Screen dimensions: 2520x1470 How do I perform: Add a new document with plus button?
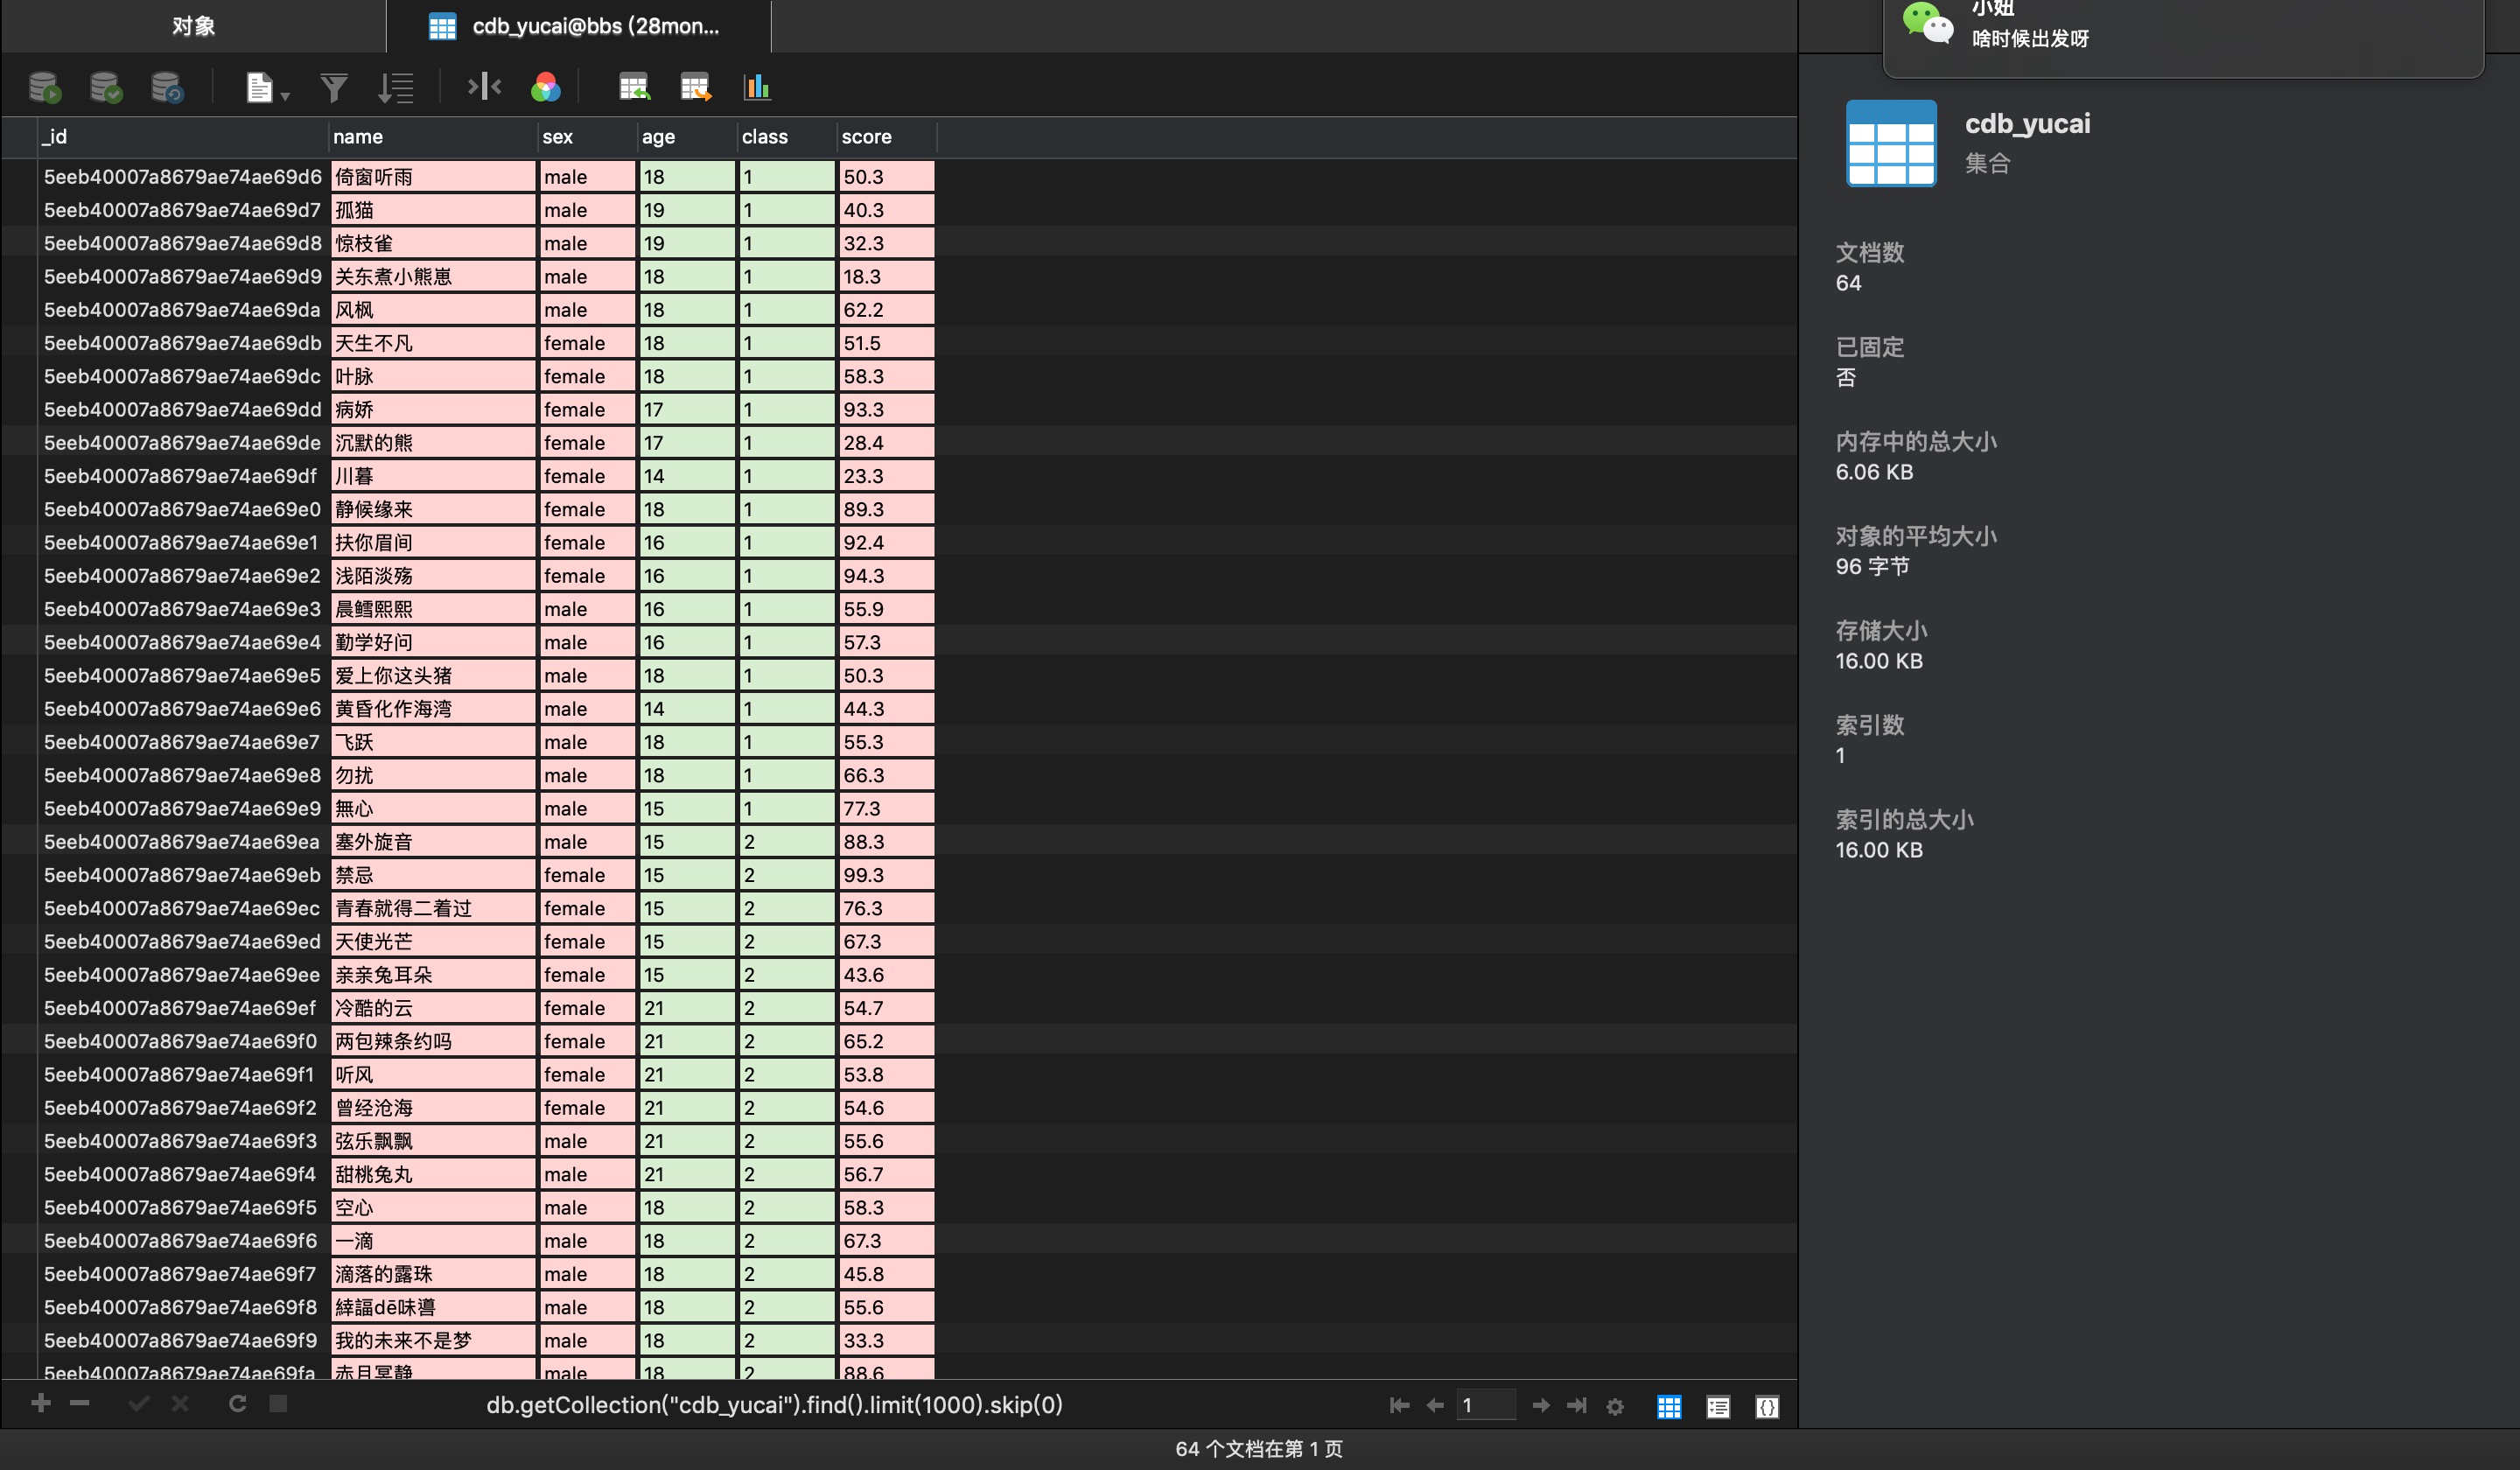(41, 1403)
